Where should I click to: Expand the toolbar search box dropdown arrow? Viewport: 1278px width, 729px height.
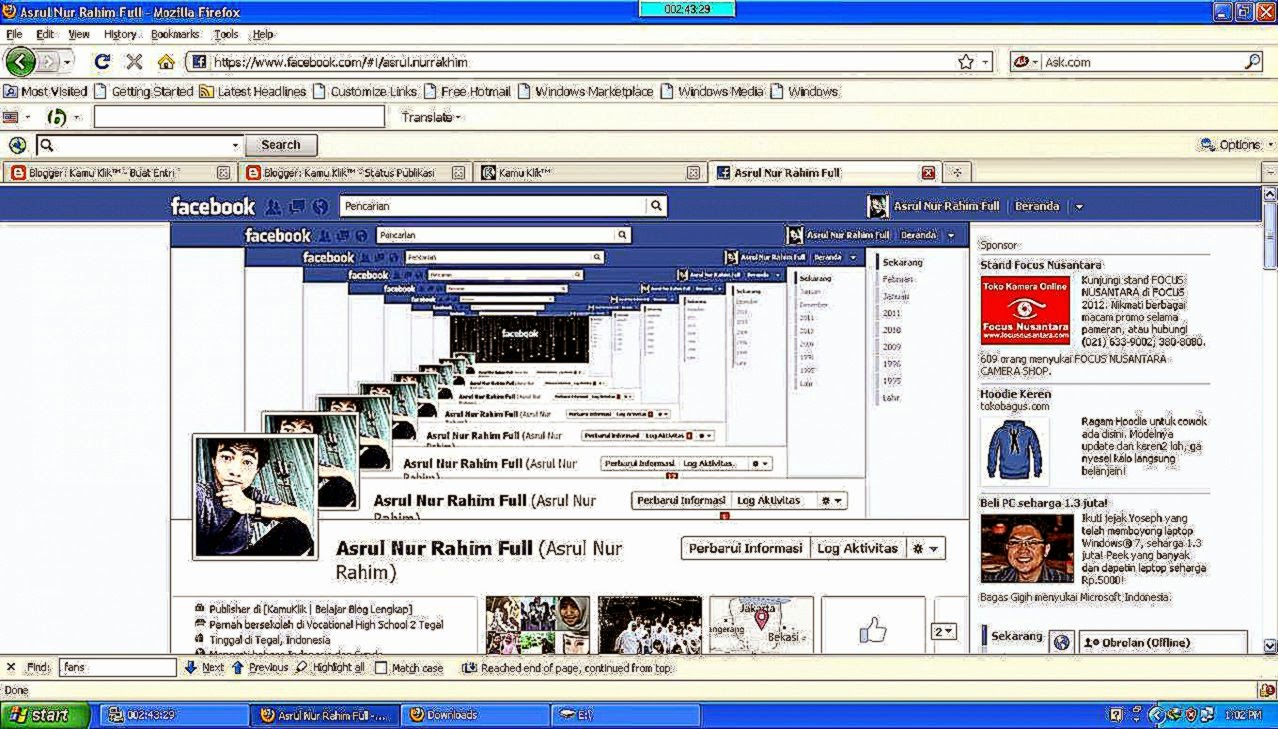tap(236, 145)
